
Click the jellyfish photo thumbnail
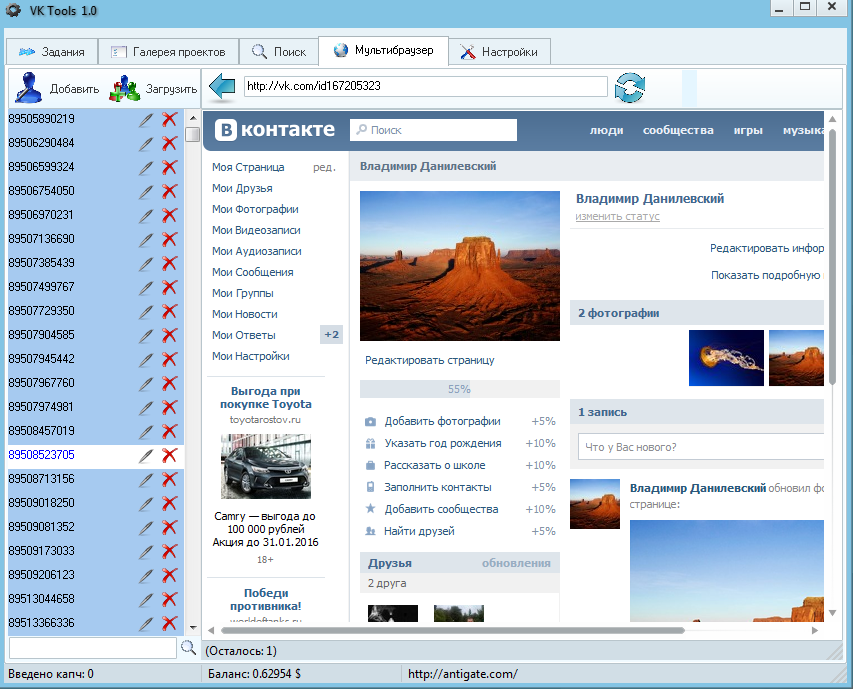tap(726, 358)
